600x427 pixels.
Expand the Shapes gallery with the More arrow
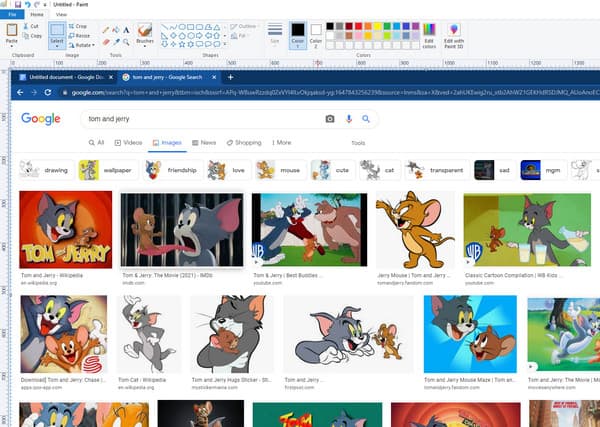225,44
